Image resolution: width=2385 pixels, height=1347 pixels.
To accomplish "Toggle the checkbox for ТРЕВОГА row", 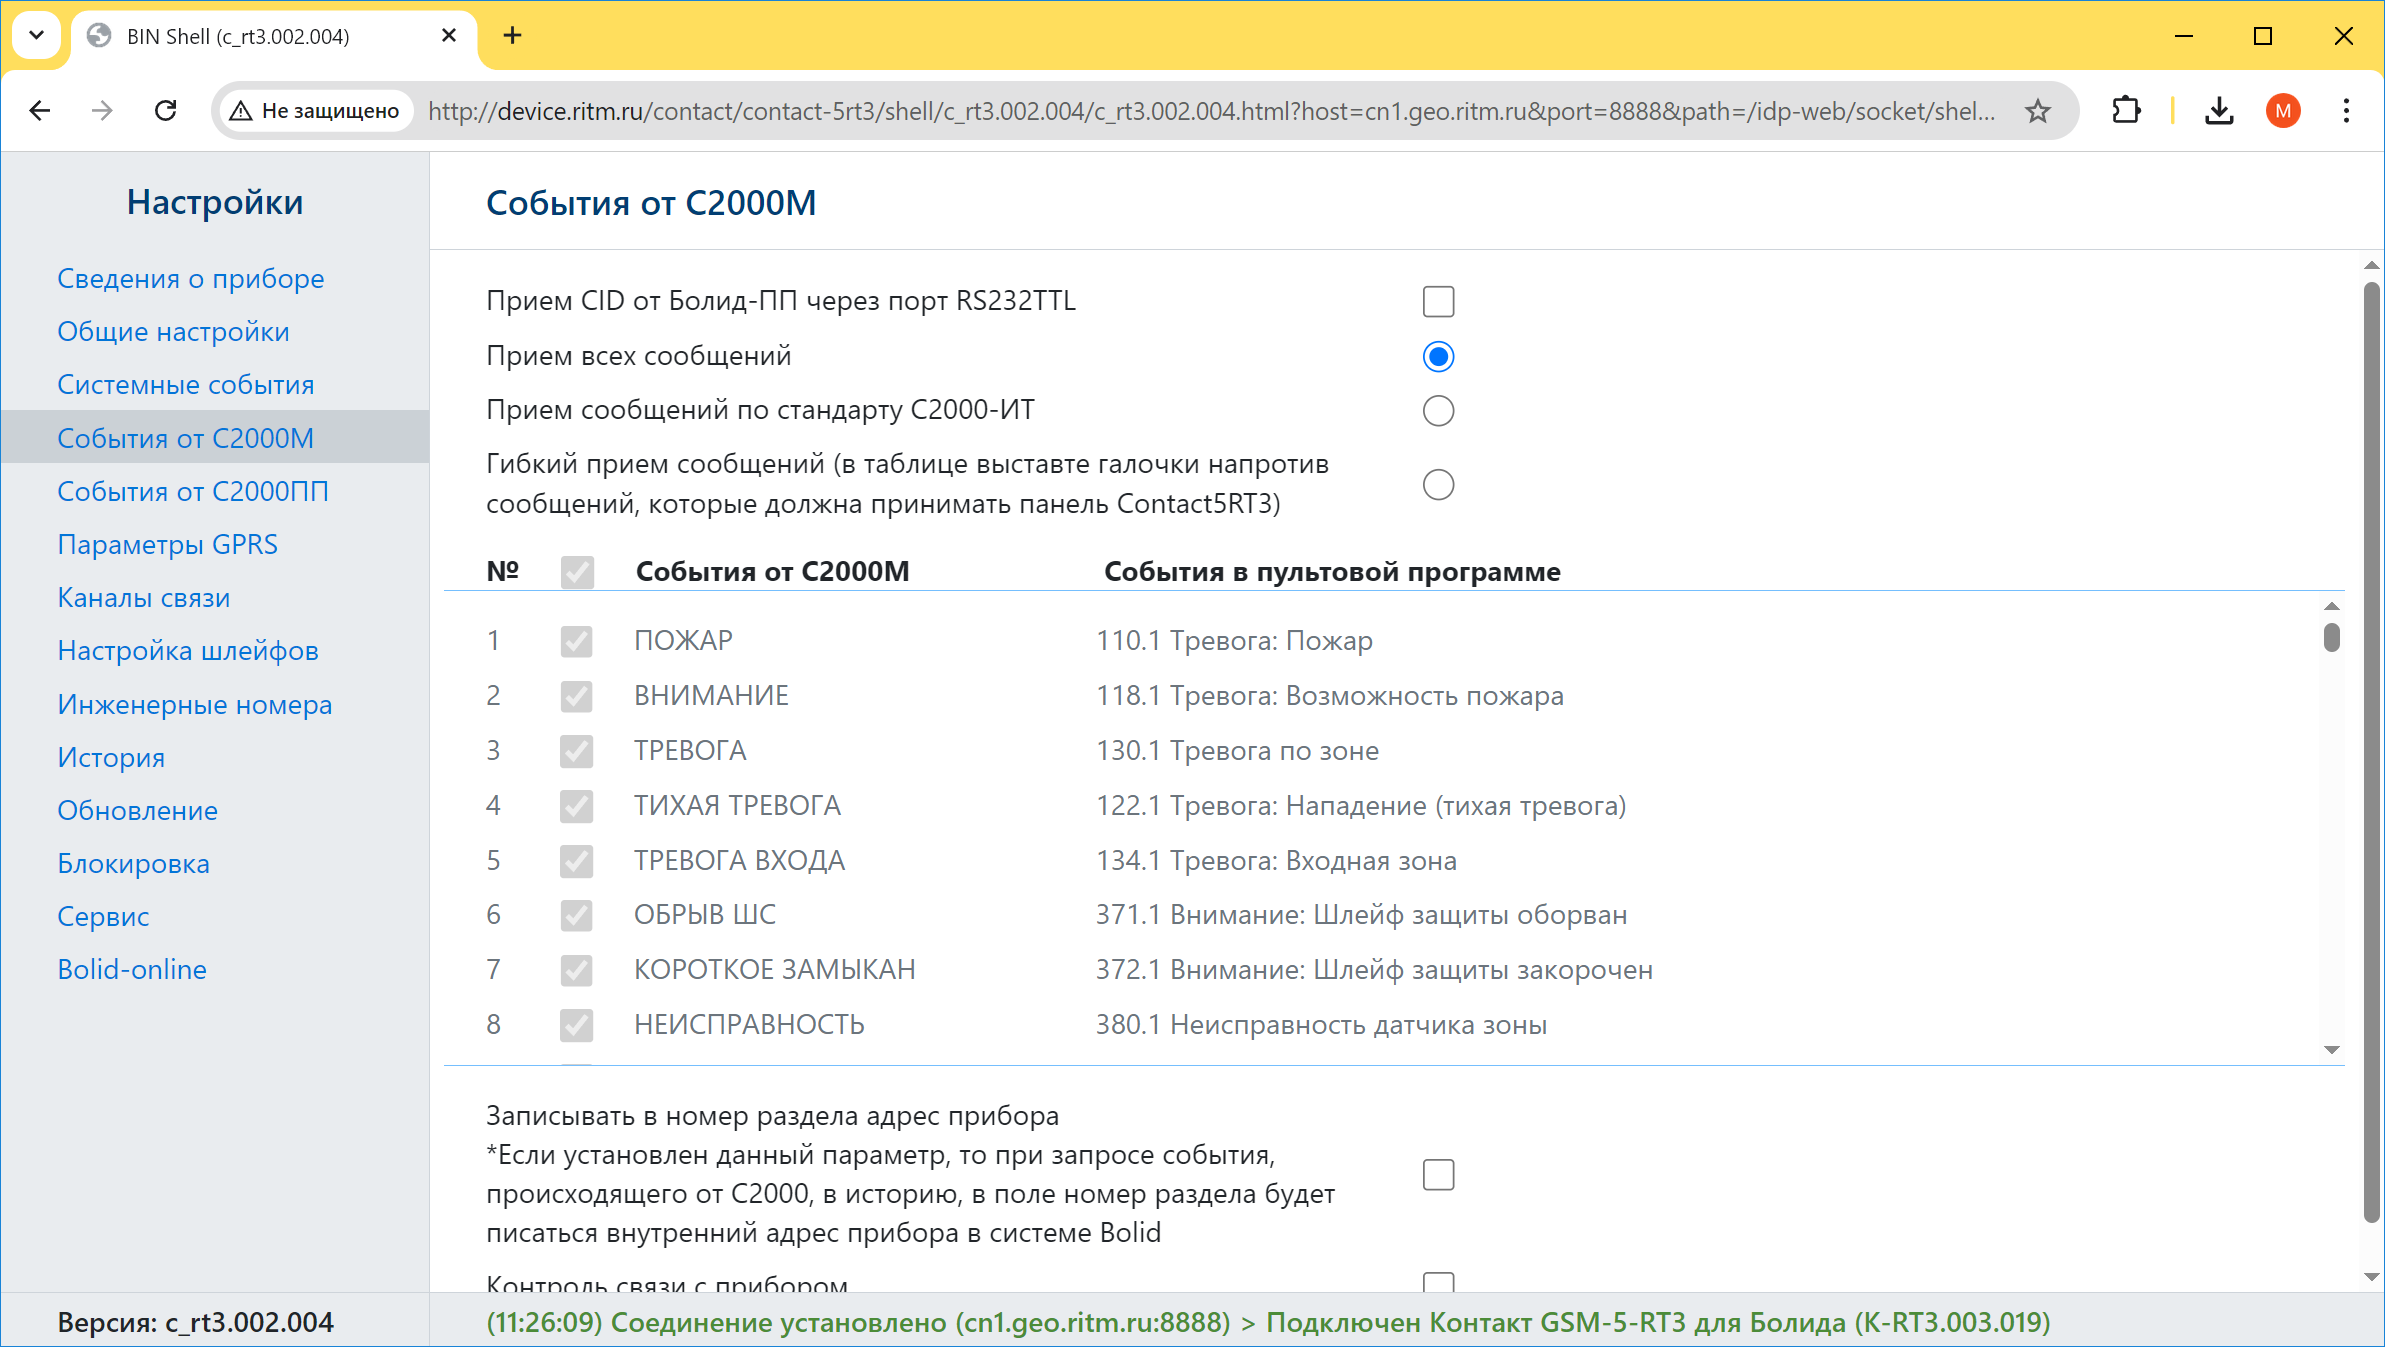I will click(576, 751).
